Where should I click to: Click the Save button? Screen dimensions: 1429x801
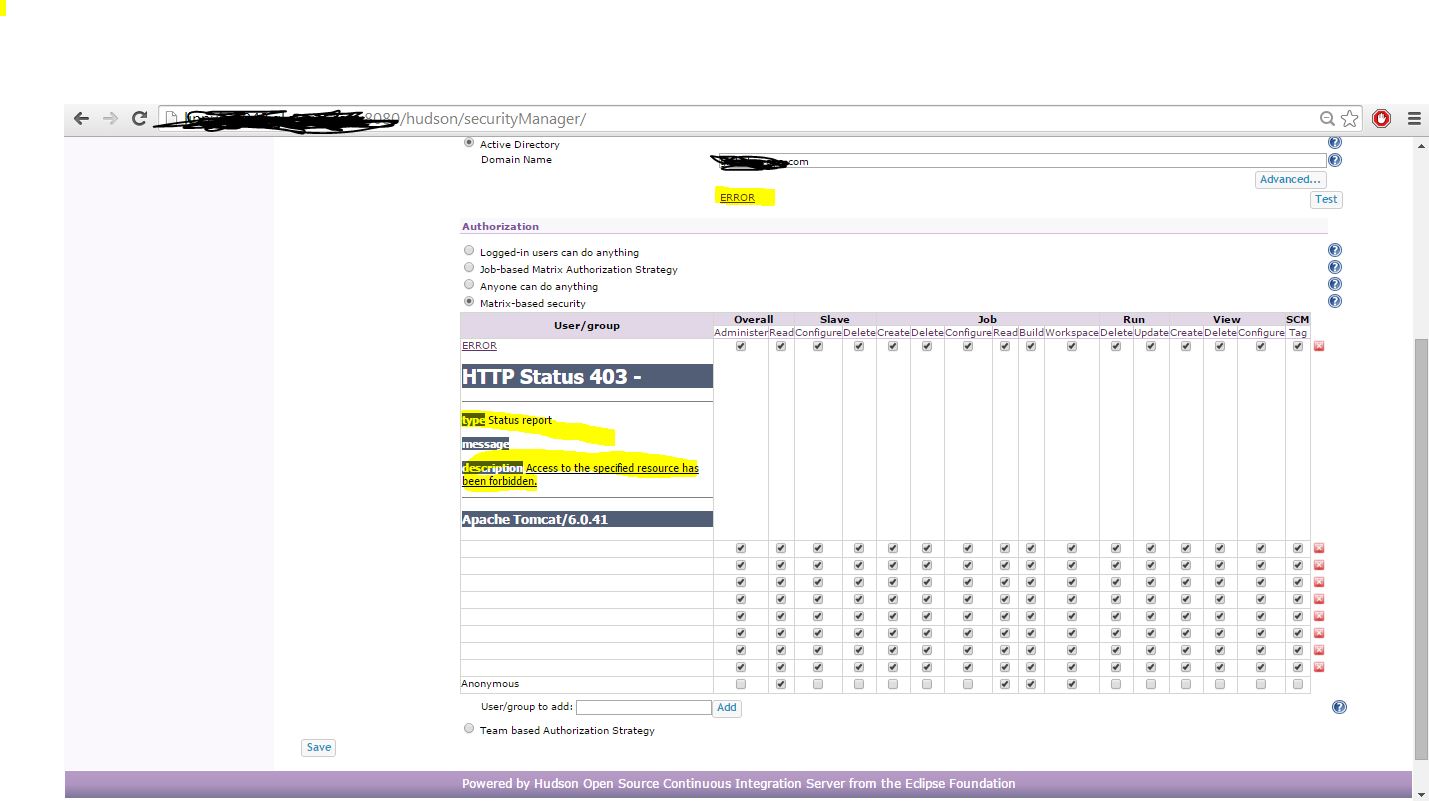click(318, 747)
